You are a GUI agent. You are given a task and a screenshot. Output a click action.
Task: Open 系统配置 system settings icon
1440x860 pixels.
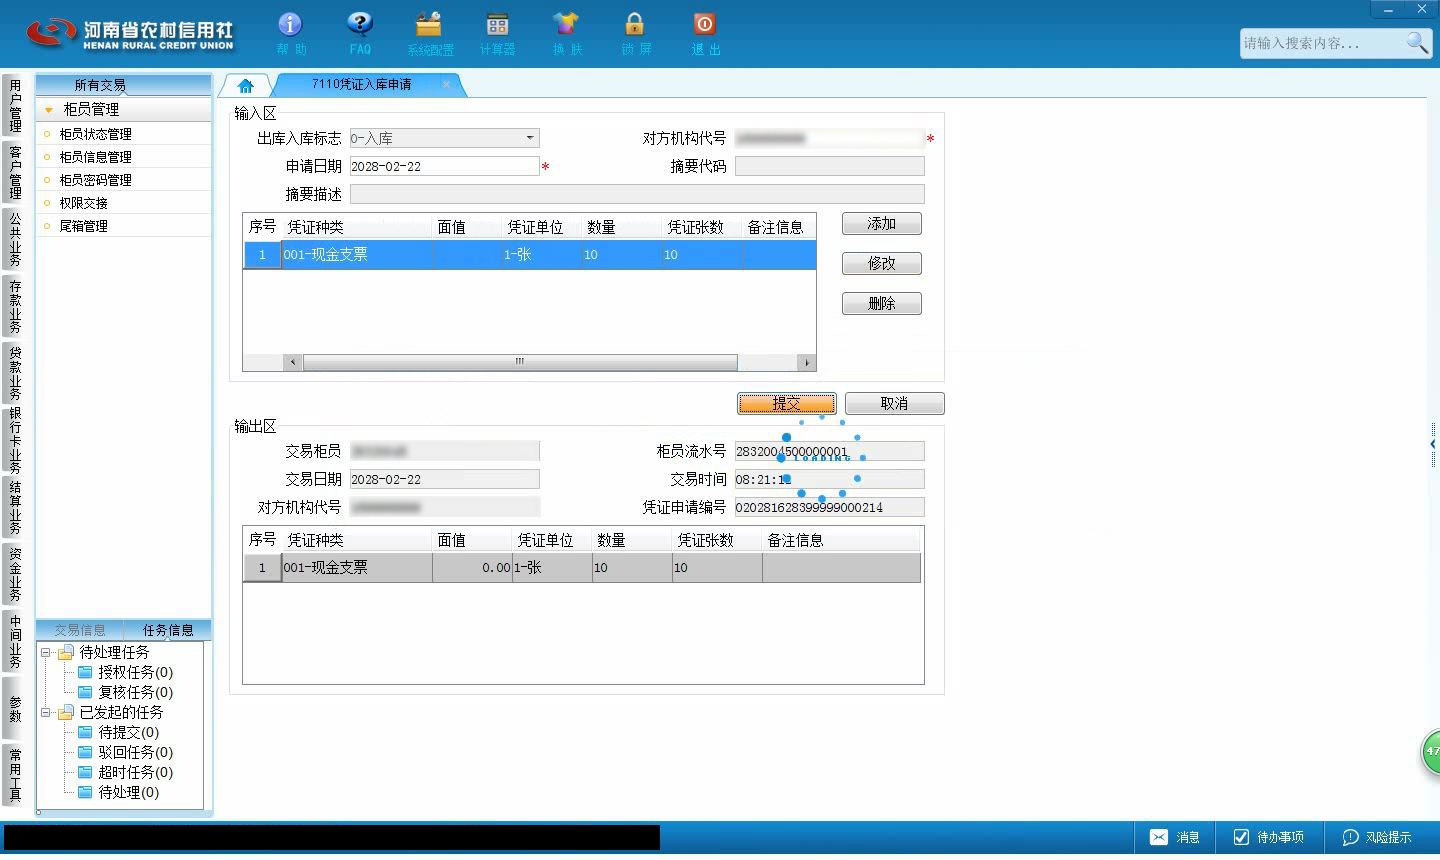429,33
